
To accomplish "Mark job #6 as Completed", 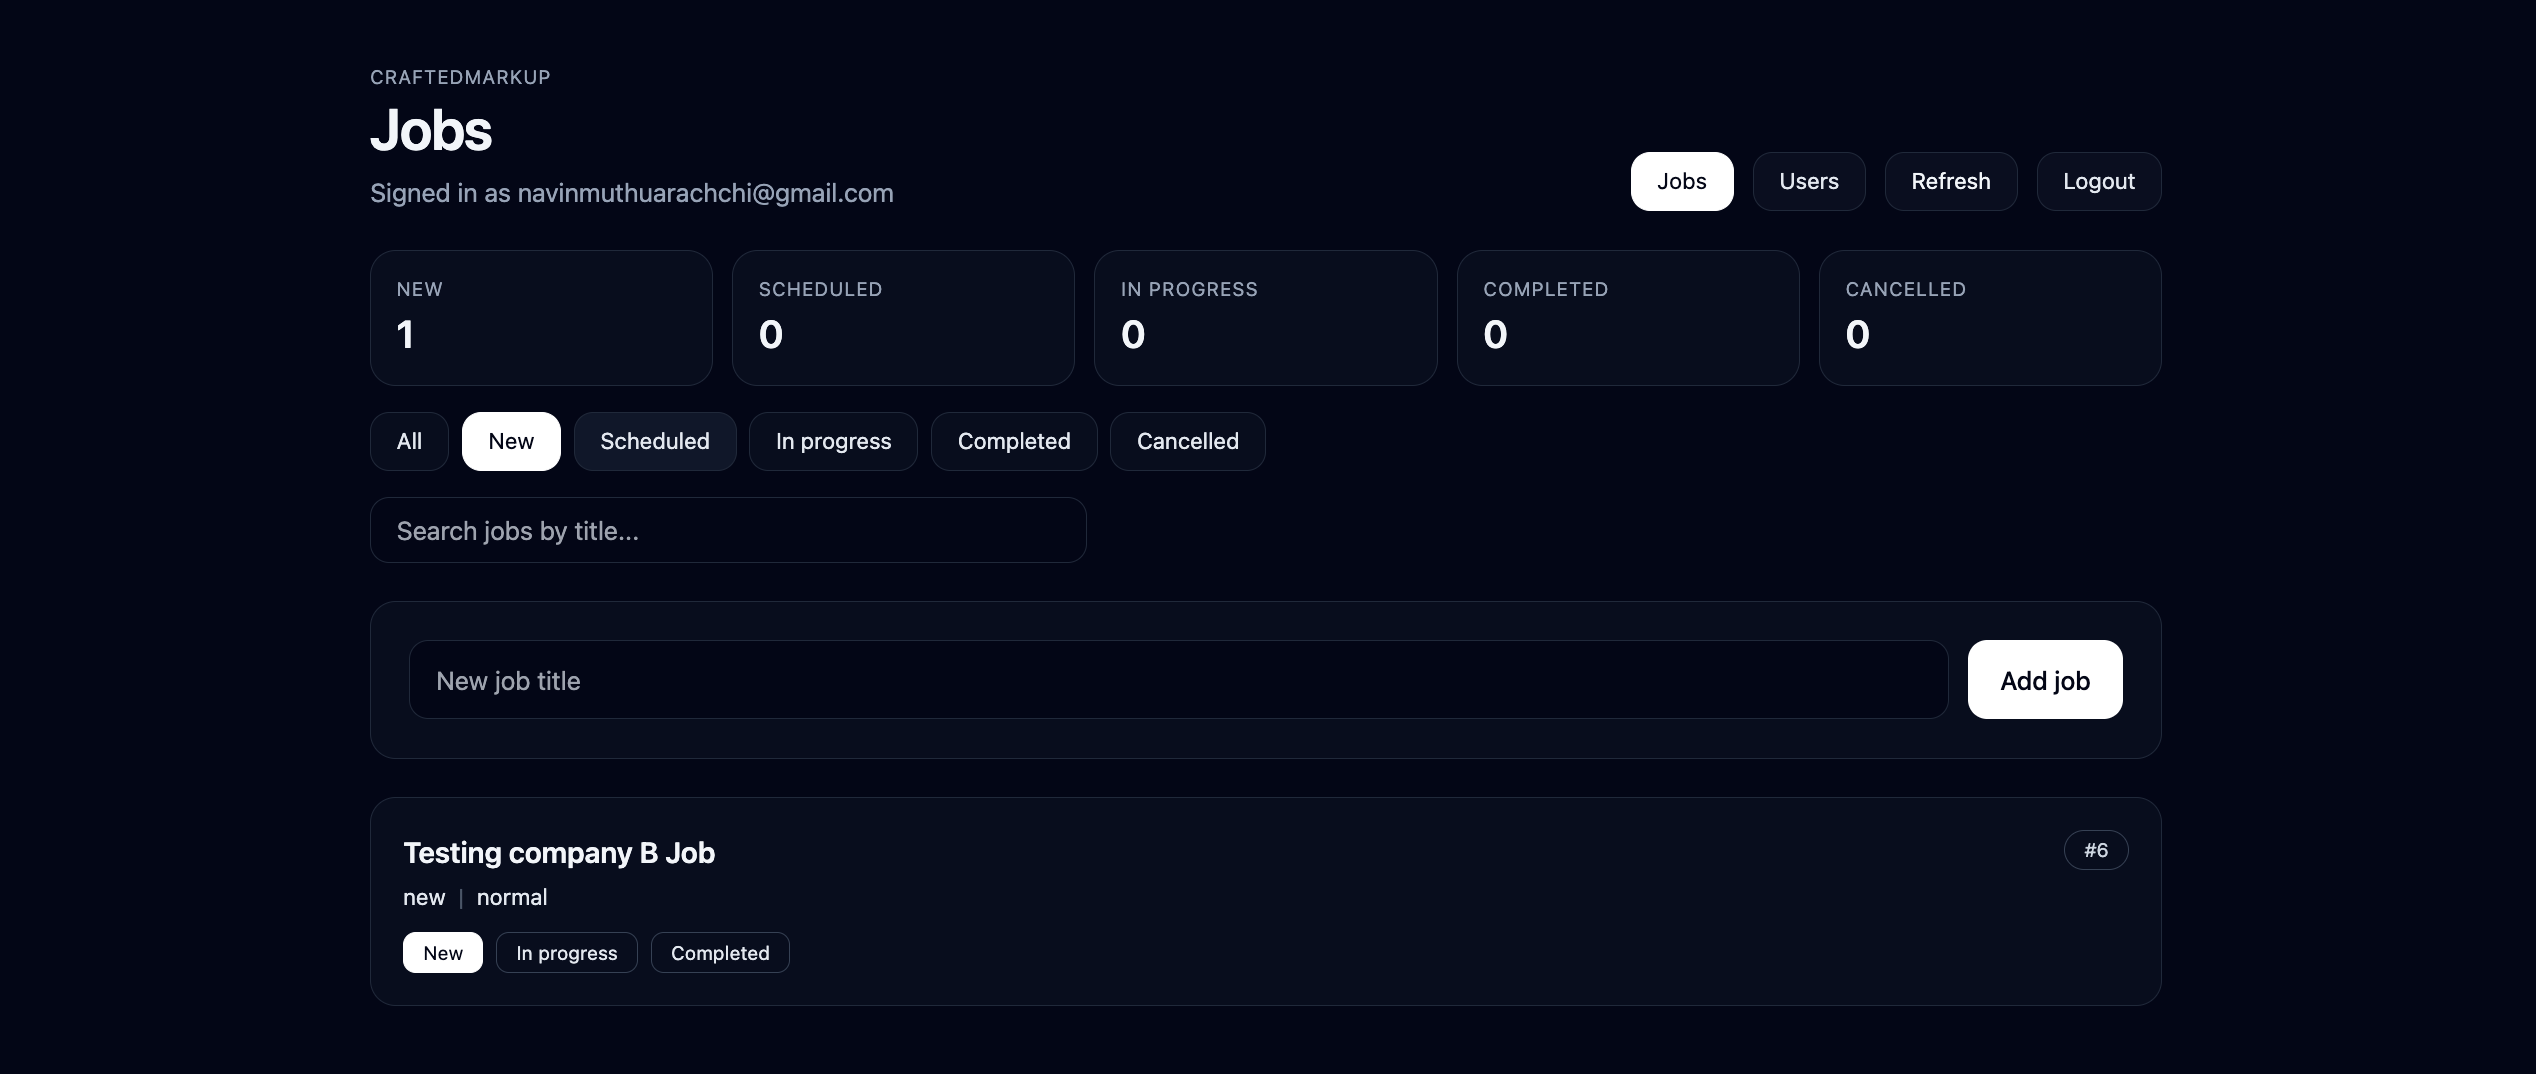I will (x=720, y=953).
